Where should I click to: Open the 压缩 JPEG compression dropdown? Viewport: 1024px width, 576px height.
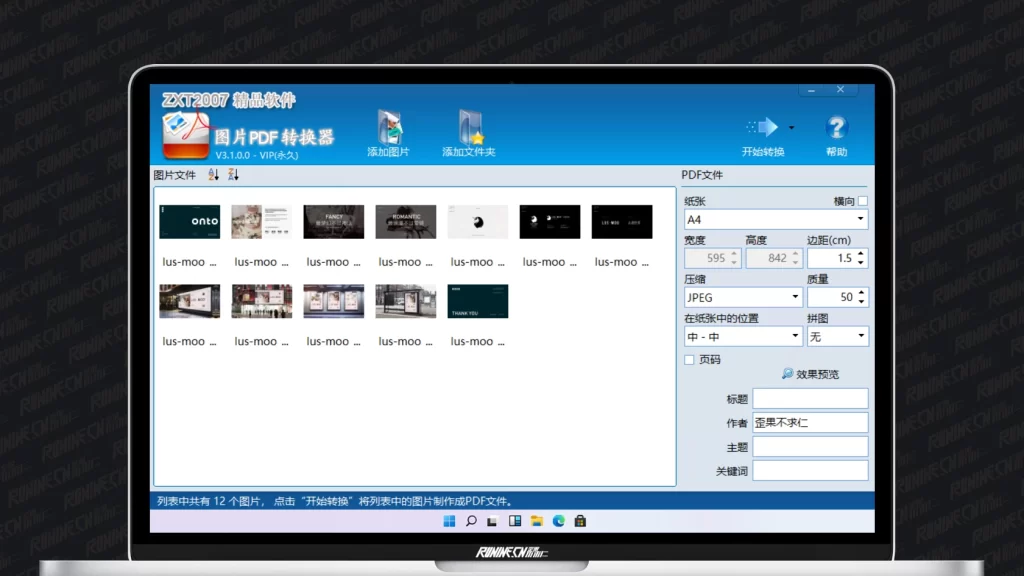(796, 298)
